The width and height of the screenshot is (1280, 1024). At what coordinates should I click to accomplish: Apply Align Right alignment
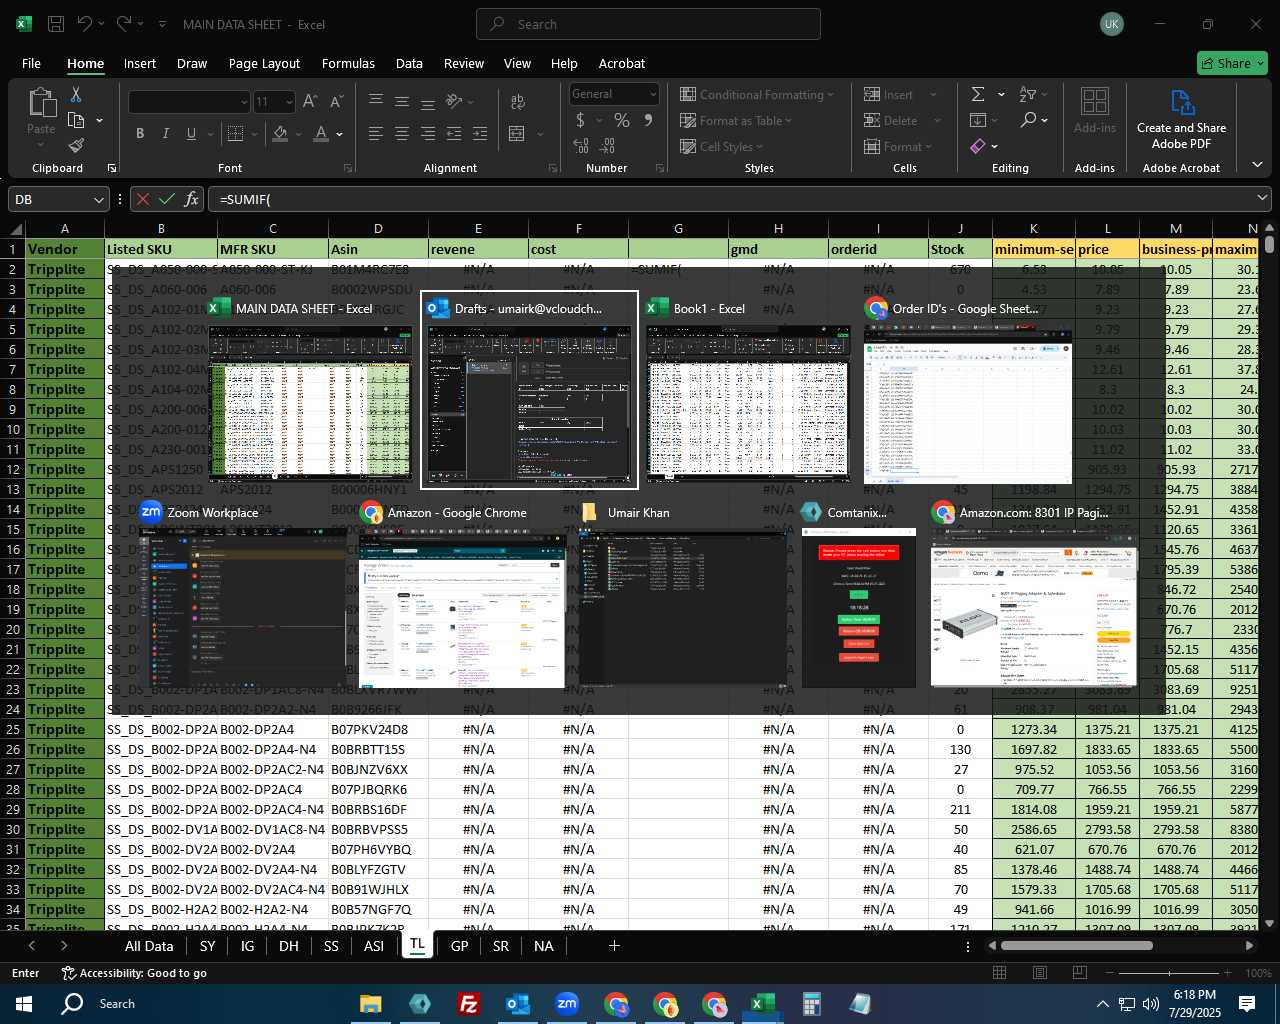point(427,133)
